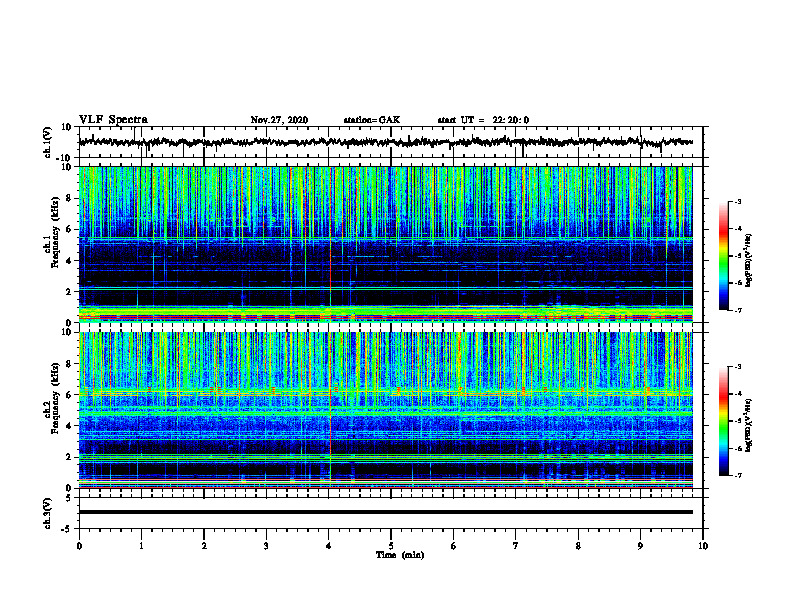Screen dimensions: 792x612
Task: Click the "5" tick on the ch.3 voltage axis
Action: (x=69, y=498)
